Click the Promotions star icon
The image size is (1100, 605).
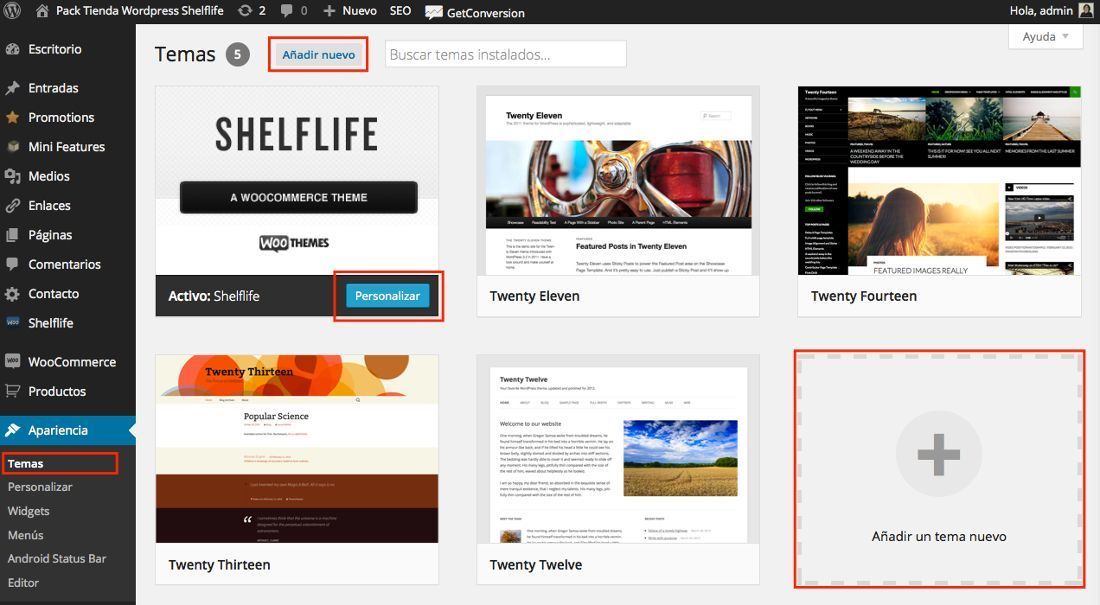point(13,117)
